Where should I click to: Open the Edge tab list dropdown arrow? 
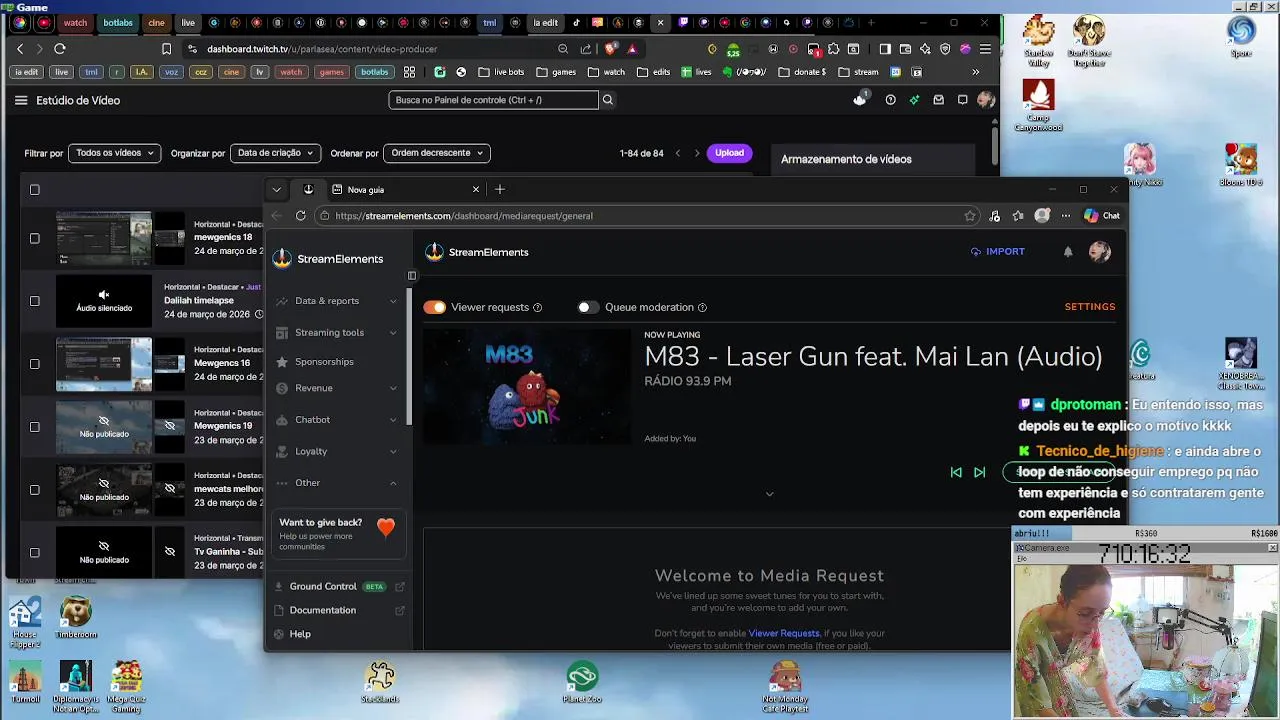[277, 189]
